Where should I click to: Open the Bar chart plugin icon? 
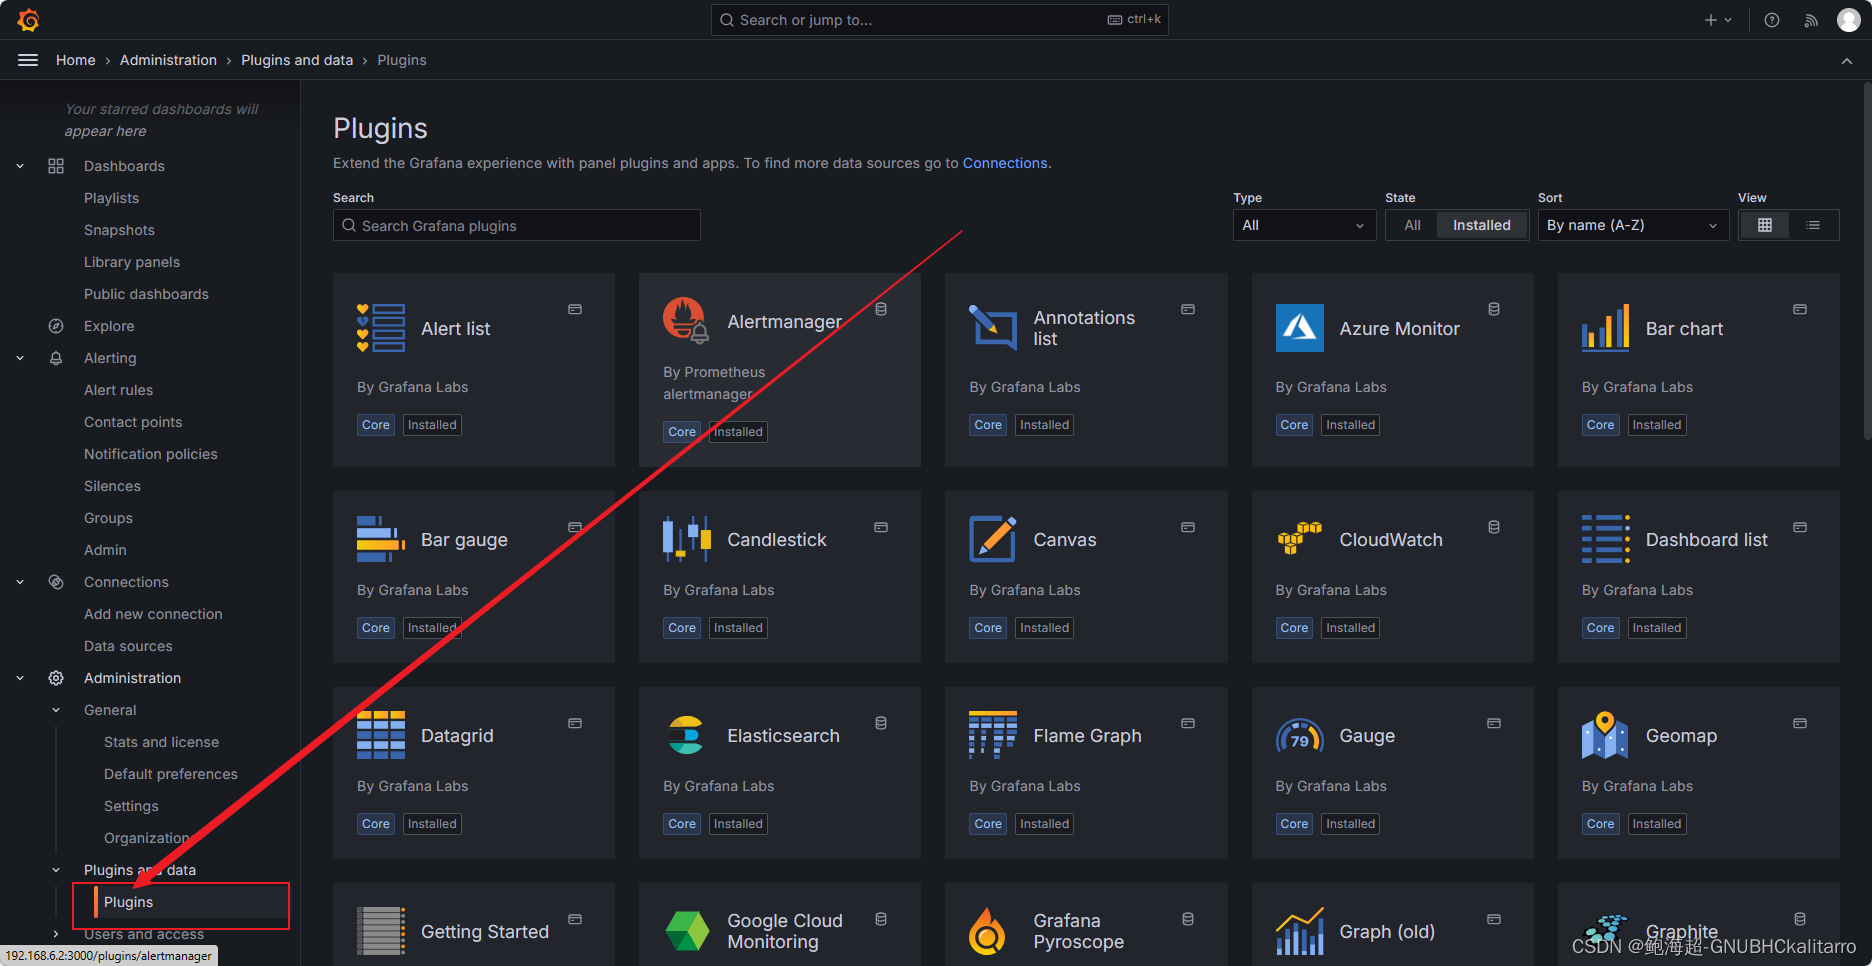pos(1606,328)
